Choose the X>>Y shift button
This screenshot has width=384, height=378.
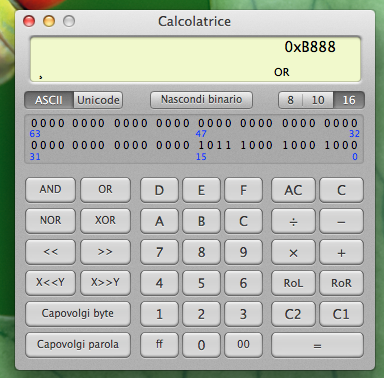click(105, 283)
